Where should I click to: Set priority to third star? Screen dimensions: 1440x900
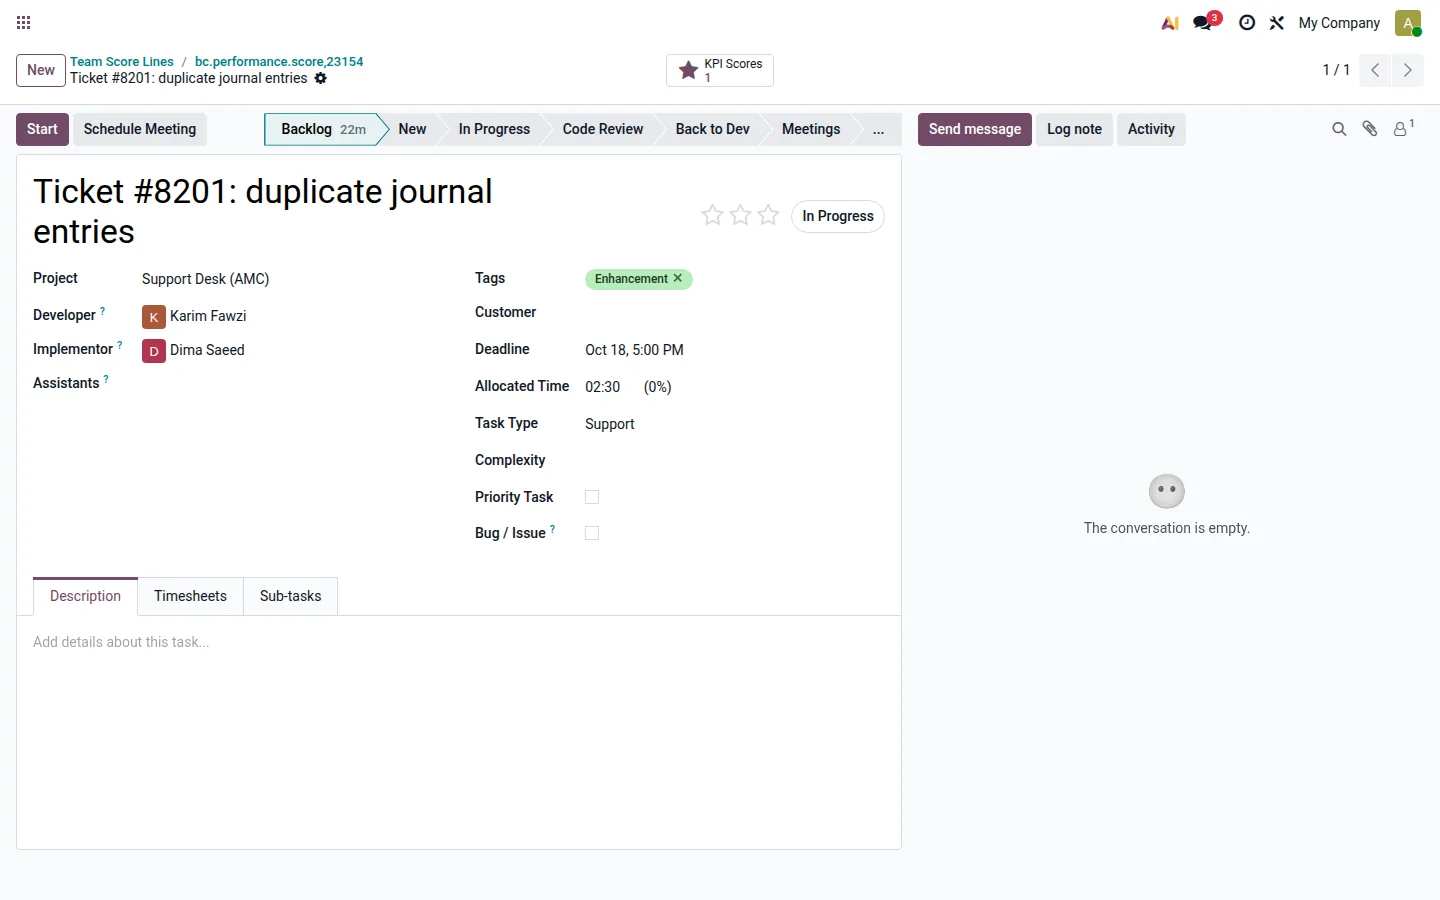[x=768, y=215]
